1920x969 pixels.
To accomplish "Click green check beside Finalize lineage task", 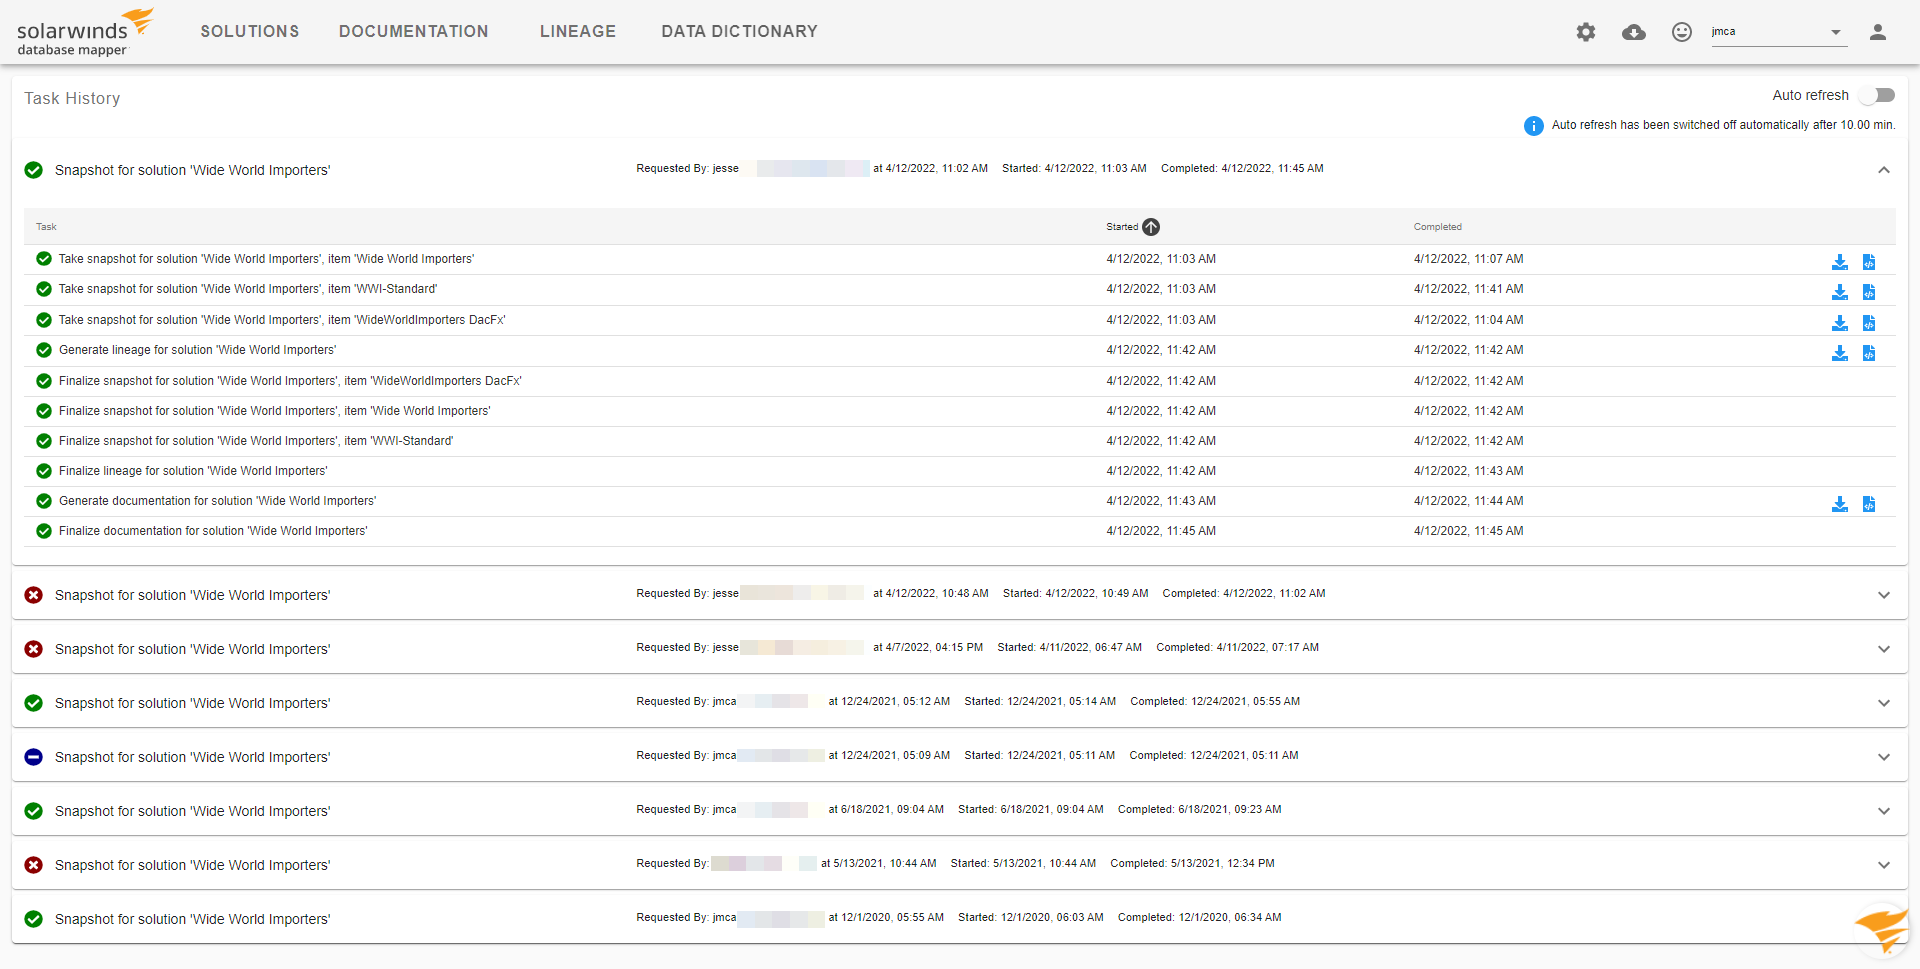I will coord(44,471).
